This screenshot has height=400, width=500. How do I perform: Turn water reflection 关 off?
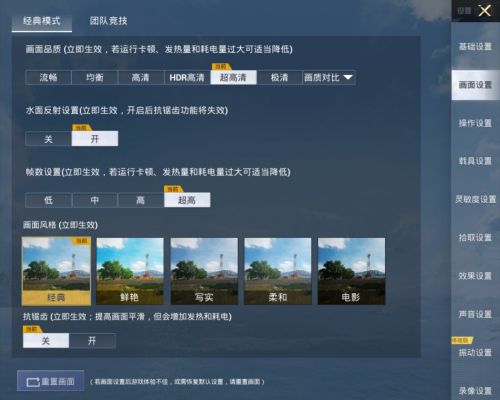click(x=48, y=139)
